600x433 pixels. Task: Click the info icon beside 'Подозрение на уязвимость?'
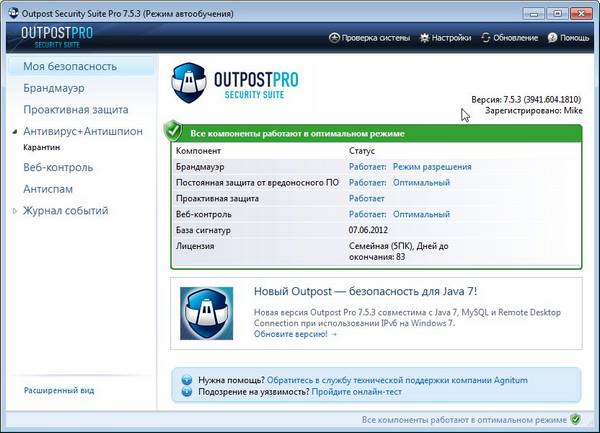(187, 392)
